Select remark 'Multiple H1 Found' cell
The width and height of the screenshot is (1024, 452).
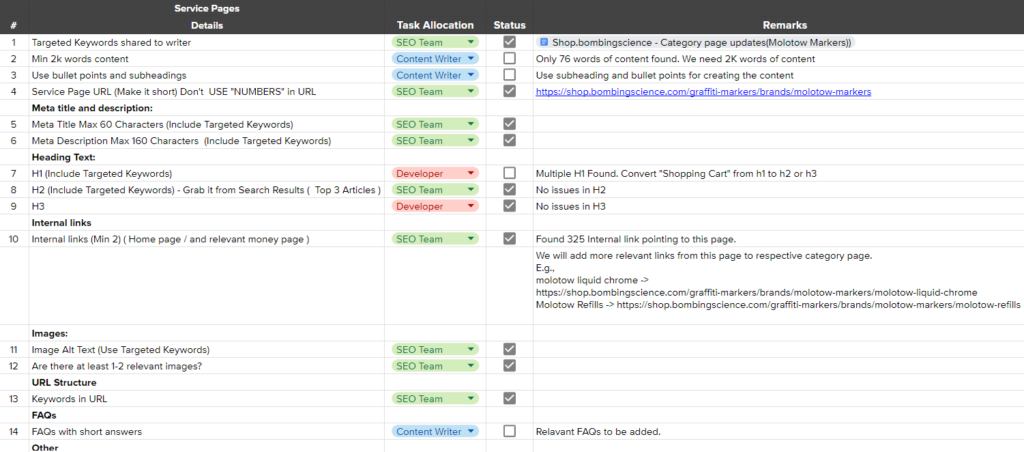coord(778,173)
